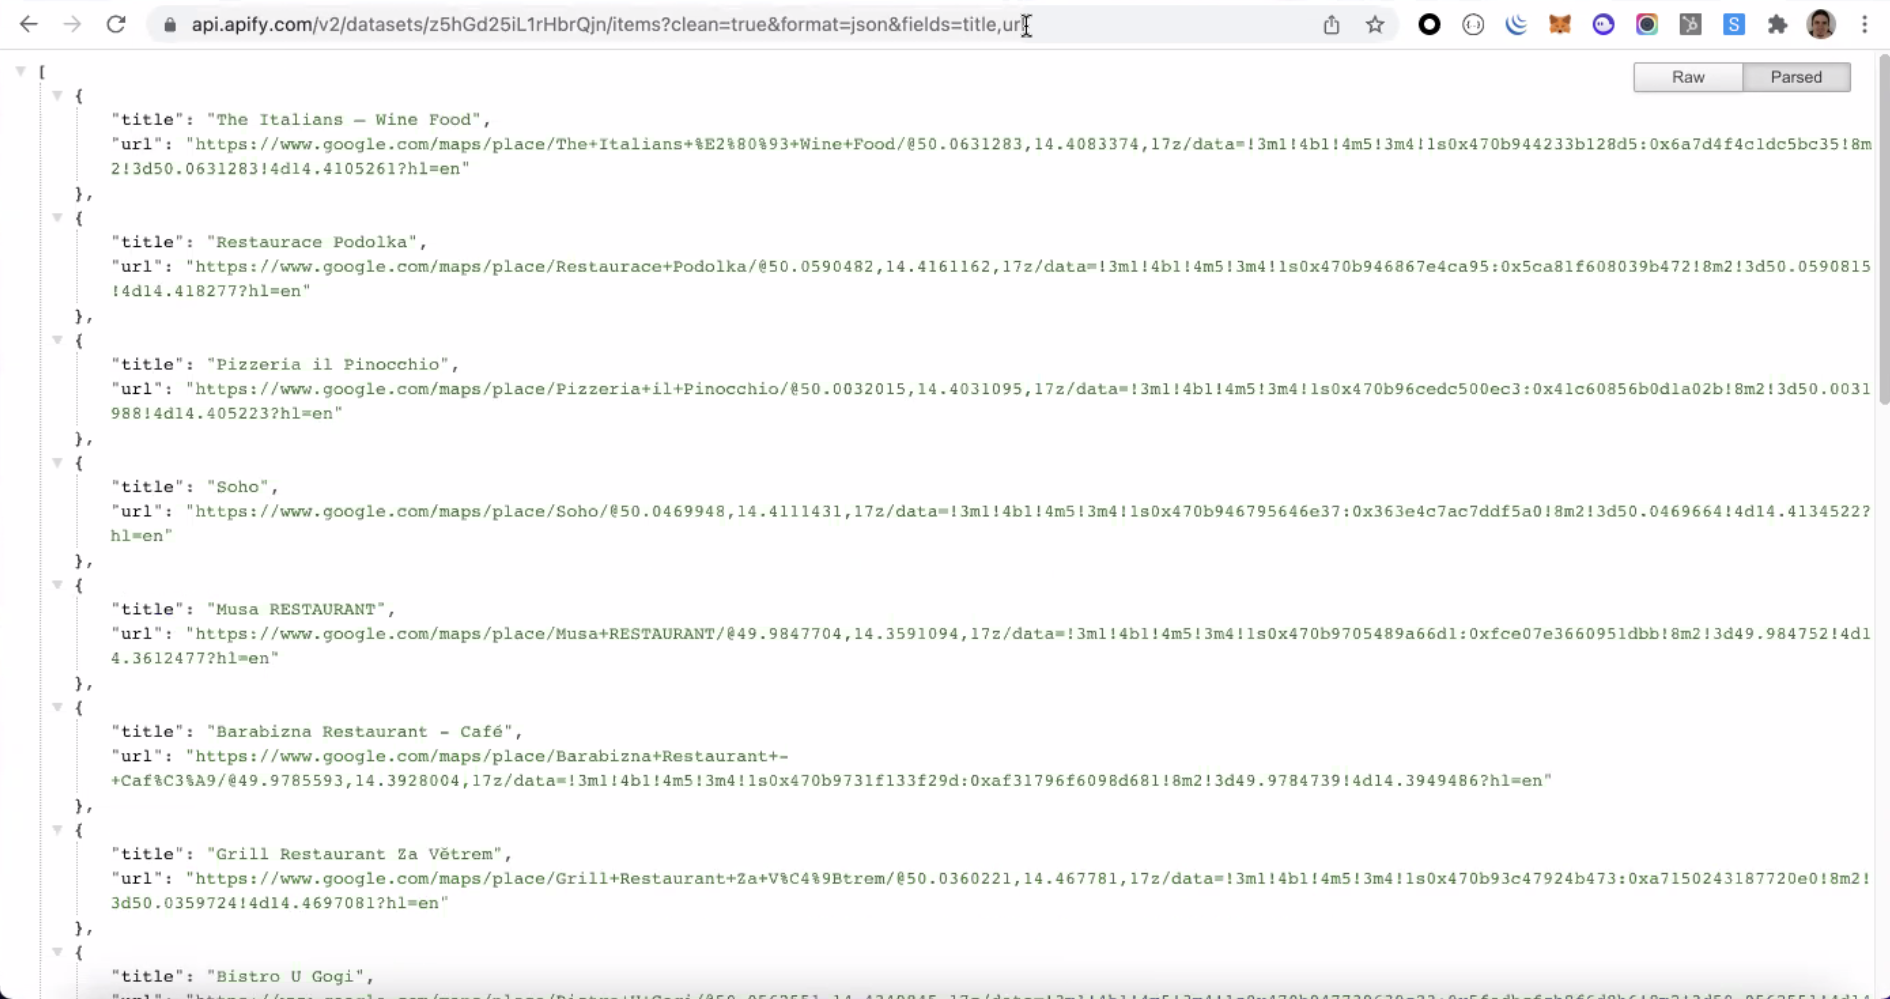Bookmark this page with the star icon

(x=1375, y=25)
